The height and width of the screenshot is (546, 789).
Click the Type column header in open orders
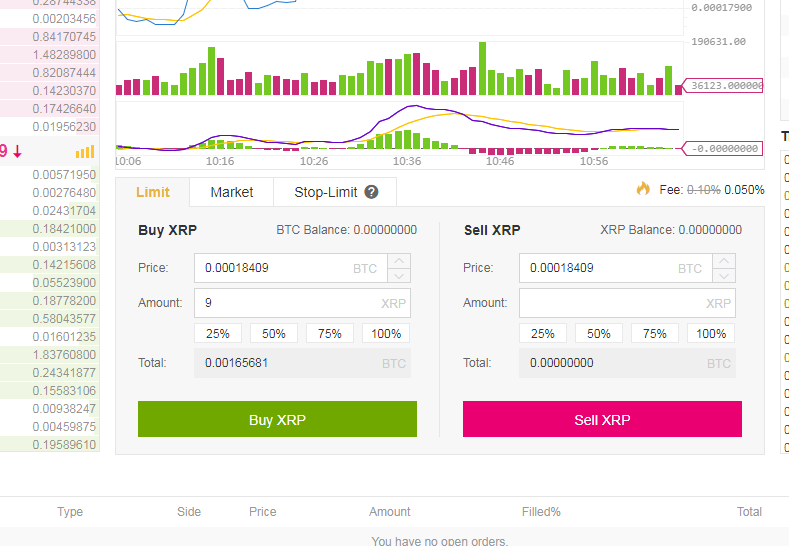coord(70,512)
